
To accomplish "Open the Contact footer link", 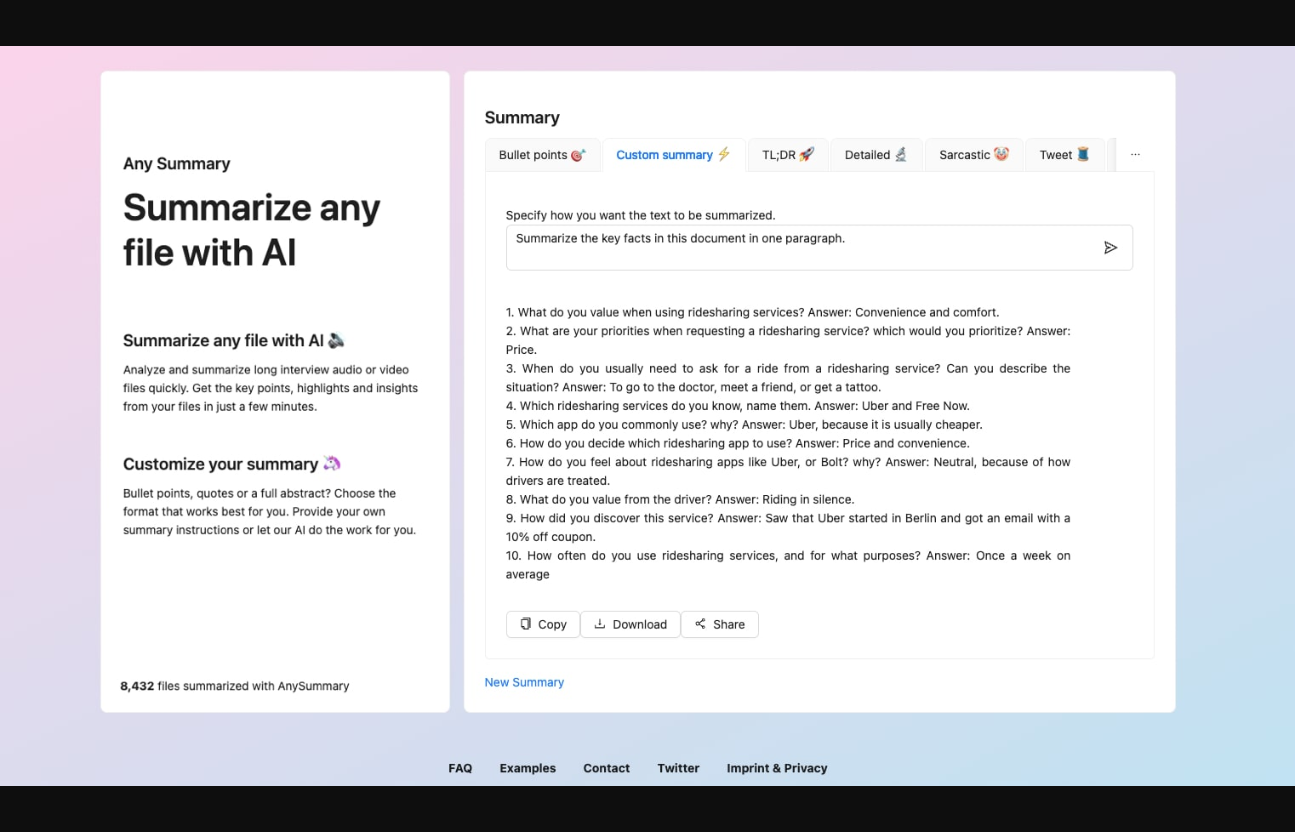I will click(606, 768).
